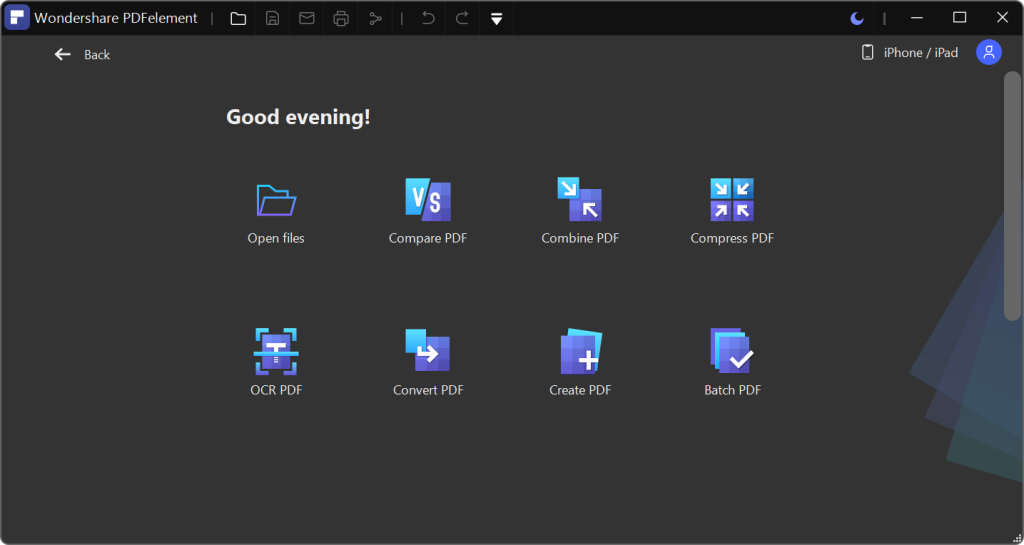Open the Compare PDF tool
Viewport: 1024px width, 545px height.
point(428,211)
